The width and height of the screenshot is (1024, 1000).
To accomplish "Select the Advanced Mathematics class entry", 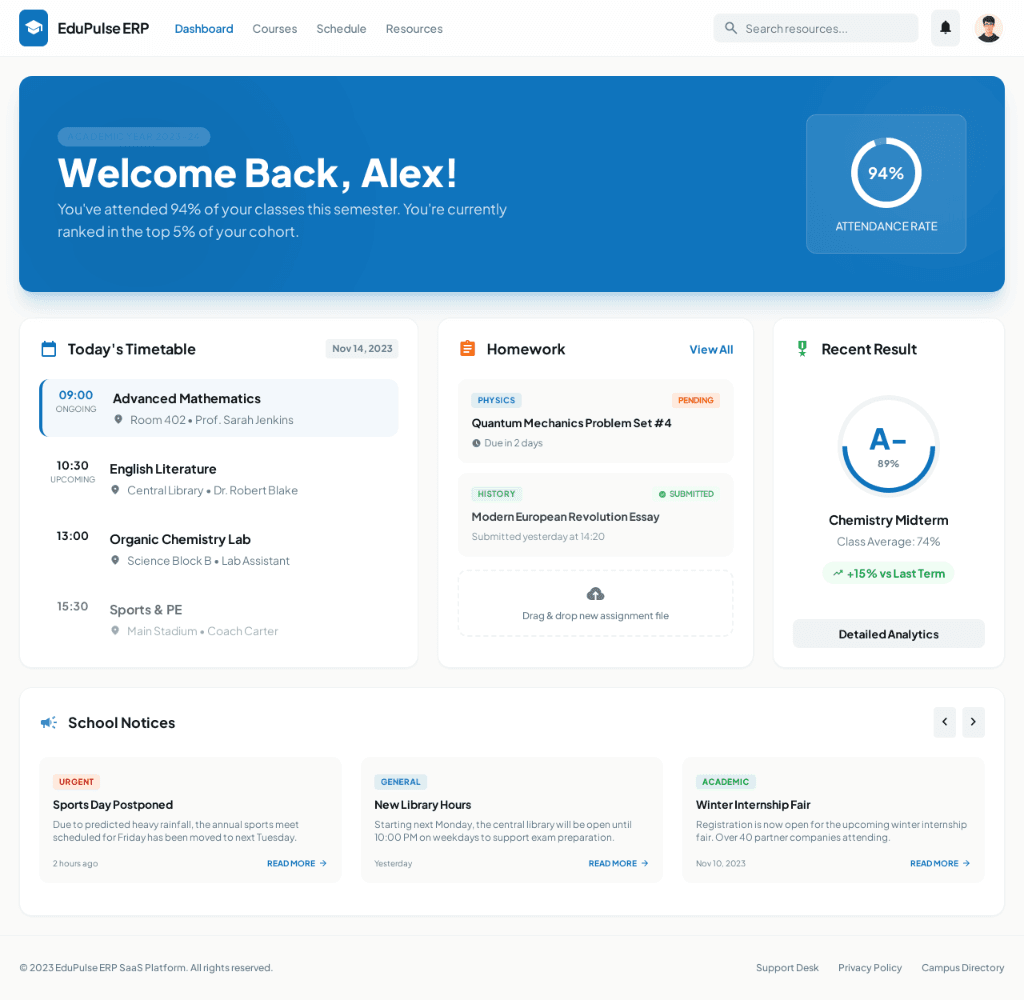I will coord(219,408).
